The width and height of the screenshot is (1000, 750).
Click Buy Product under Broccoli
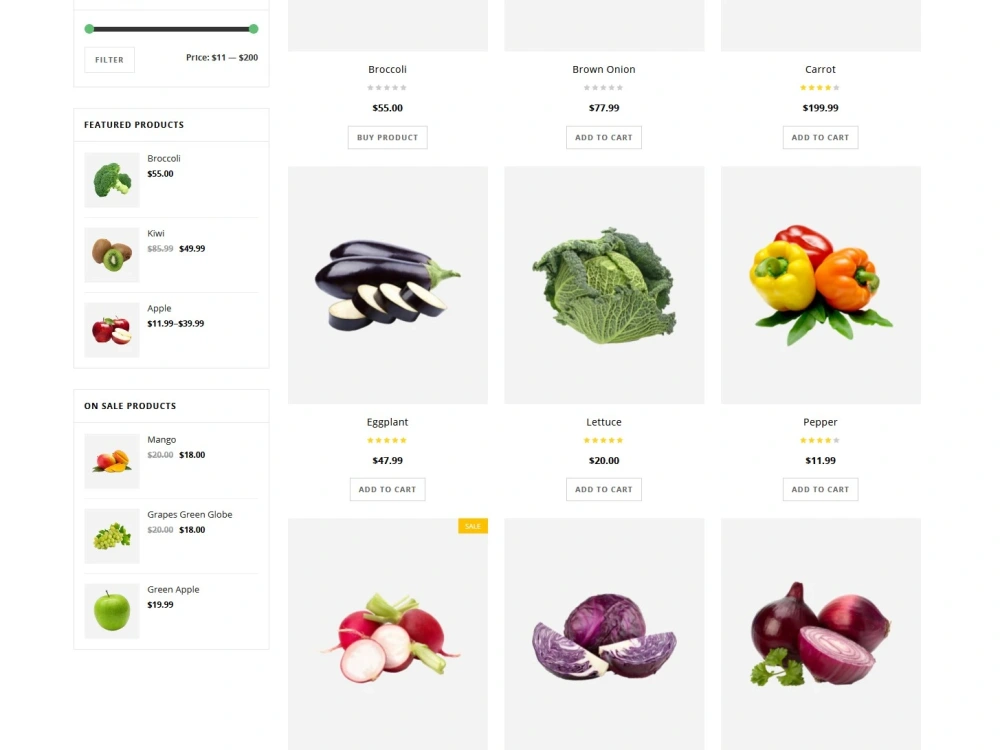coord(388,137)
